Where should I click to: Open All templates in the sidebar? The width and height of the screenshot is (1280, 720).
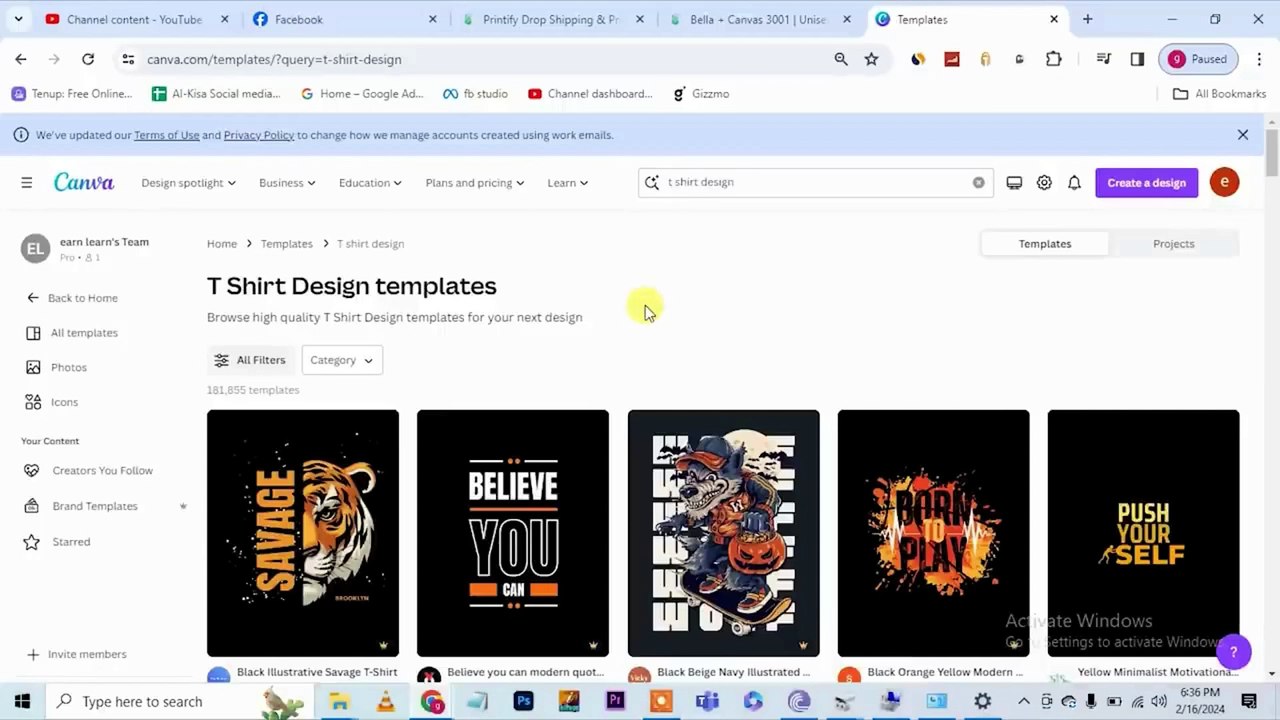(72, 333)
